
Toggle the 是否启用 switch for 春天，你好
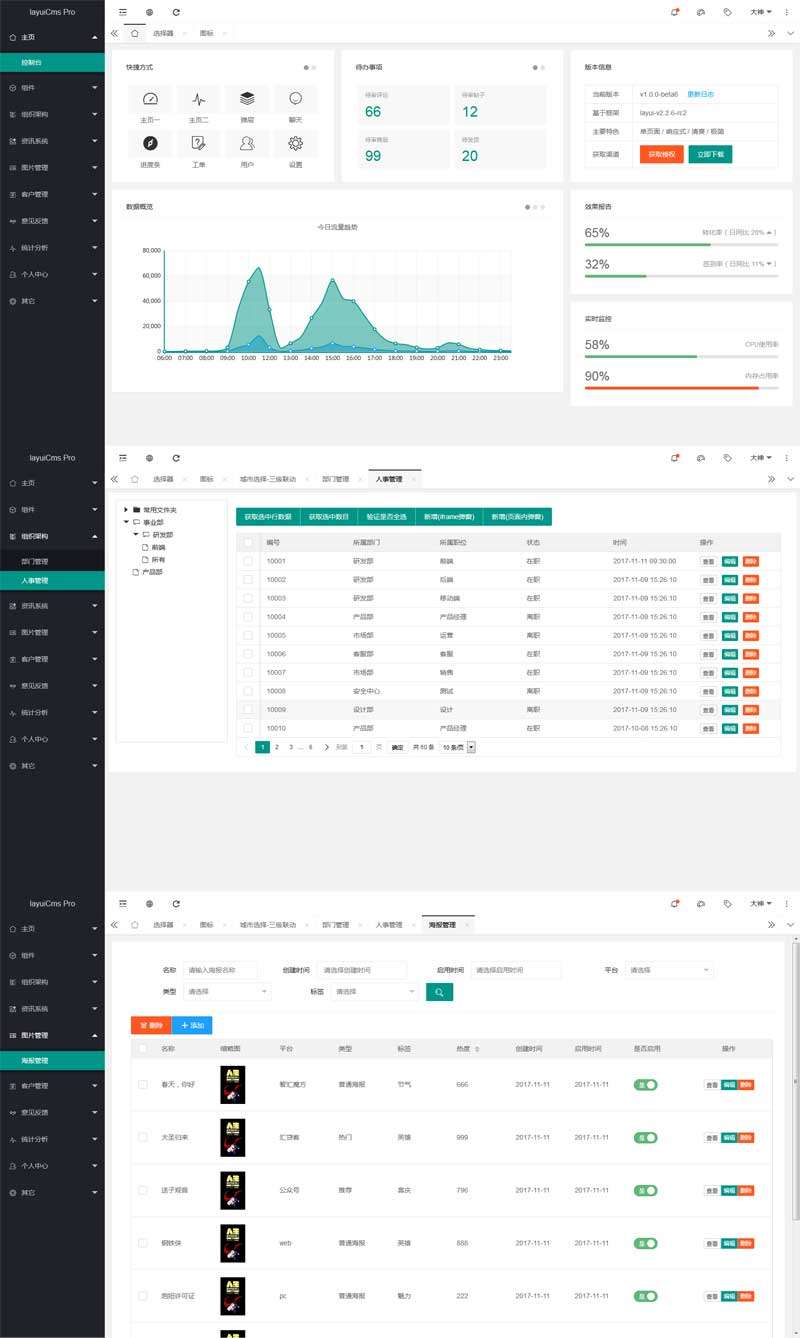(x=645, y=1084)
